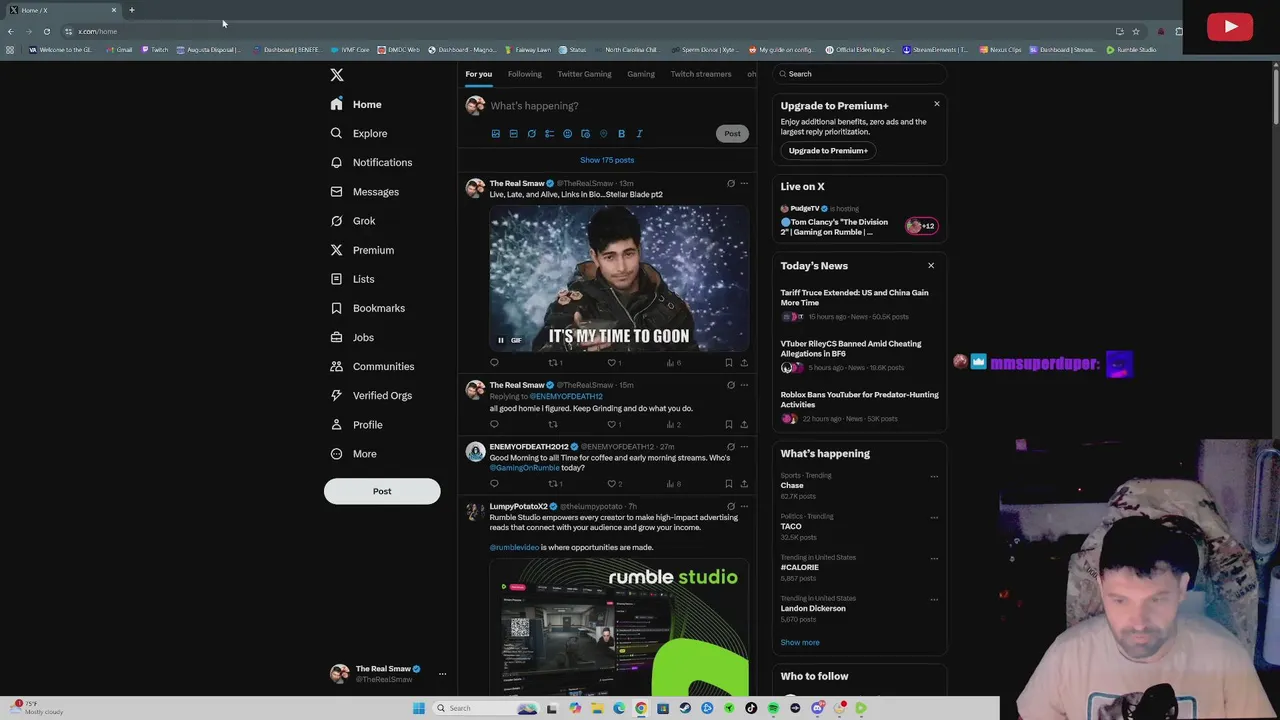This screenshot has width=1280, height=720.
Task: Click the Premium sidebar item
Action: pyautogui.click(x=362, y=250)
